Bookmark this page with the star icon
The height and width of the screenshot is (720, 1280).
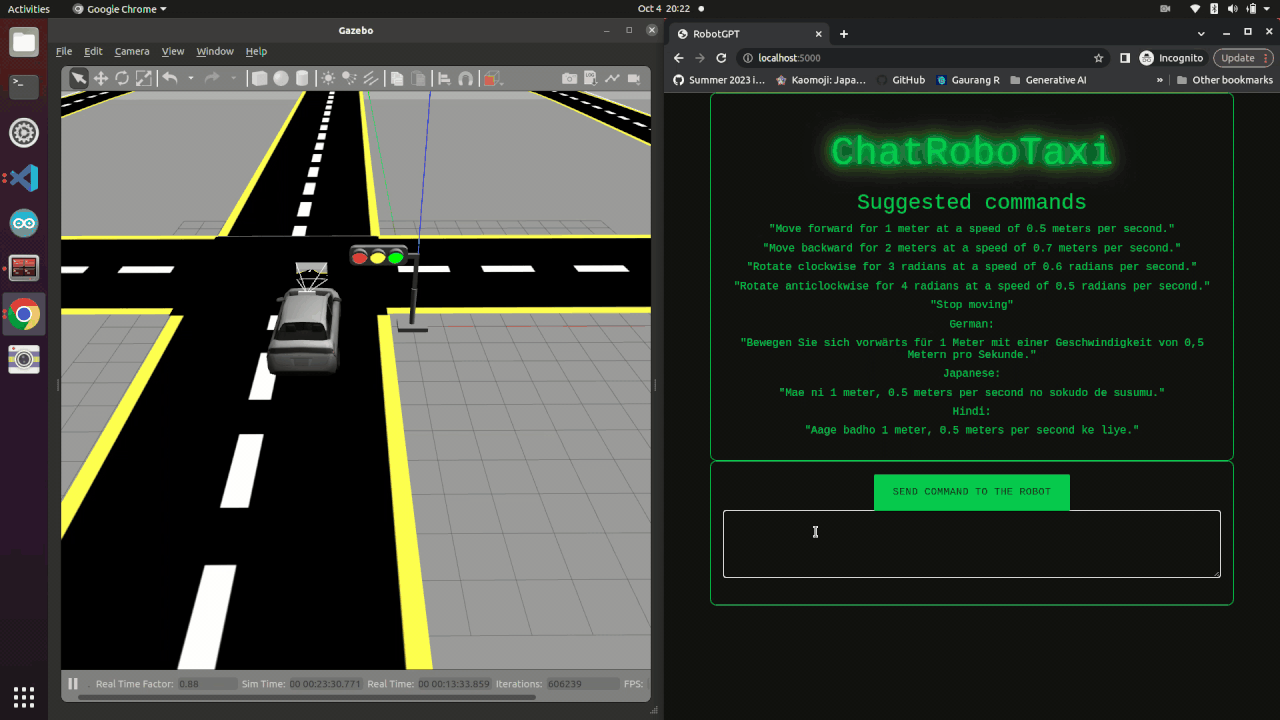click(x=1099, y=58)
